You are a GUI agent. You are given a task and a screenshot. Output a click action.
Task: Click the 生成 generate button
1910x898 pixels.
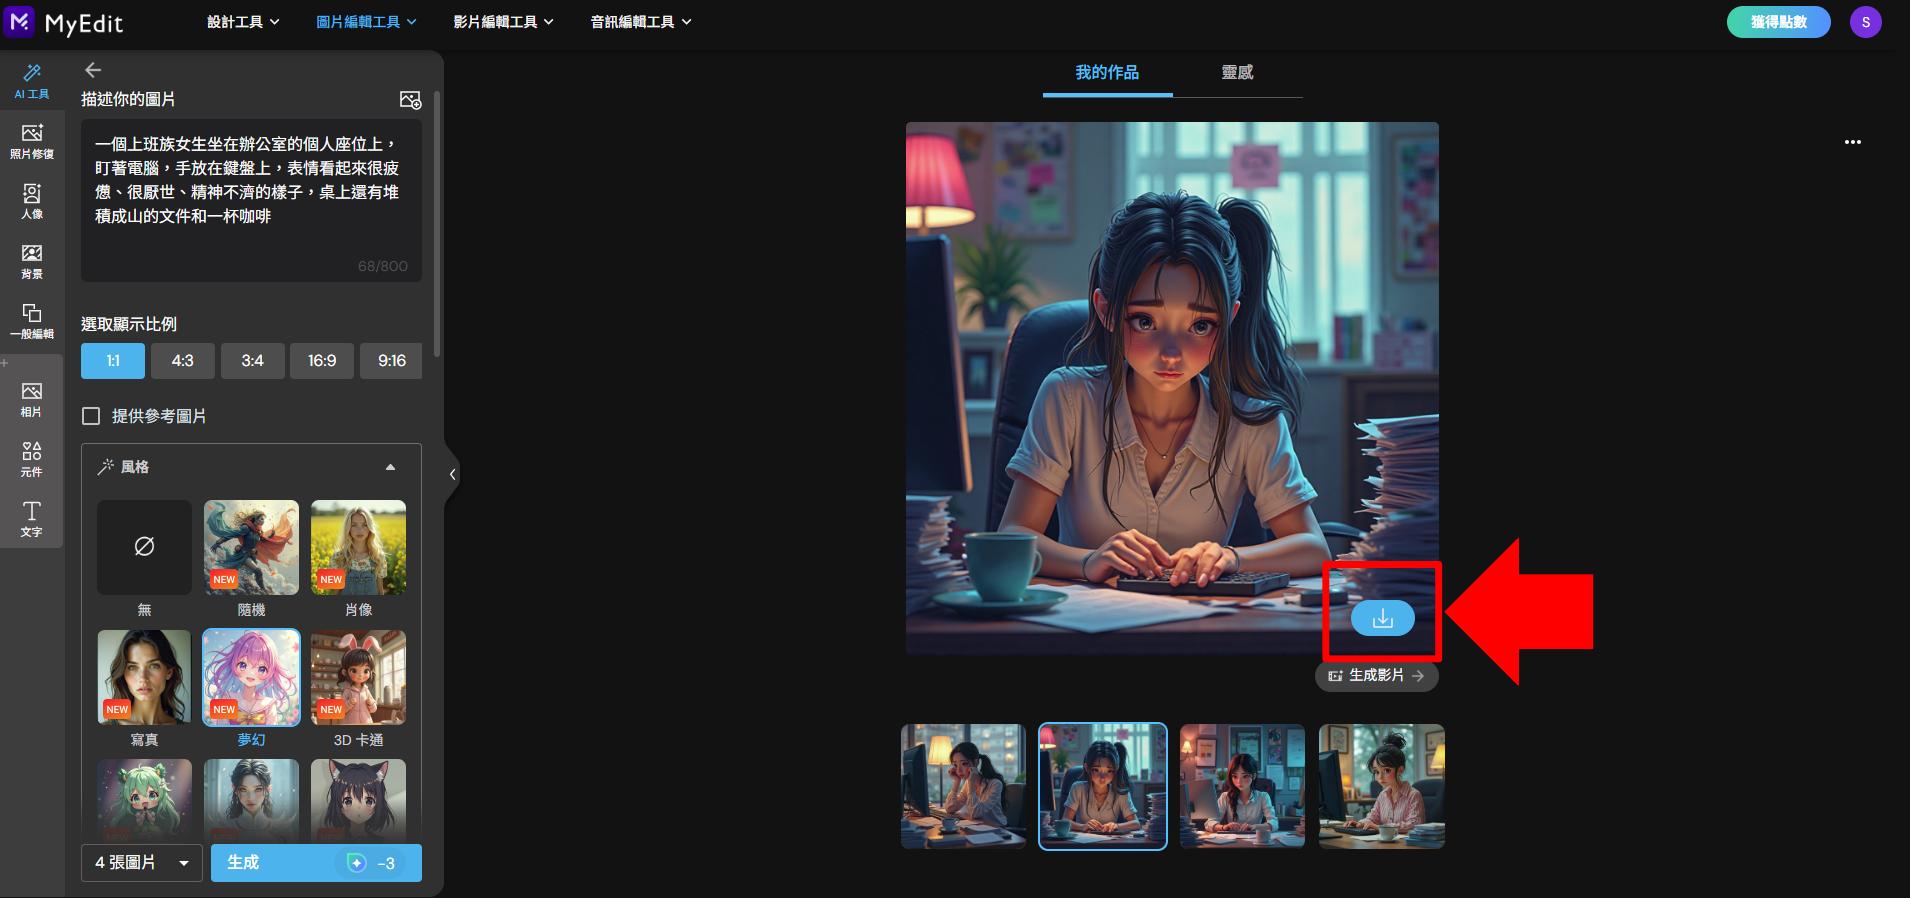click(x=316, y=863)
